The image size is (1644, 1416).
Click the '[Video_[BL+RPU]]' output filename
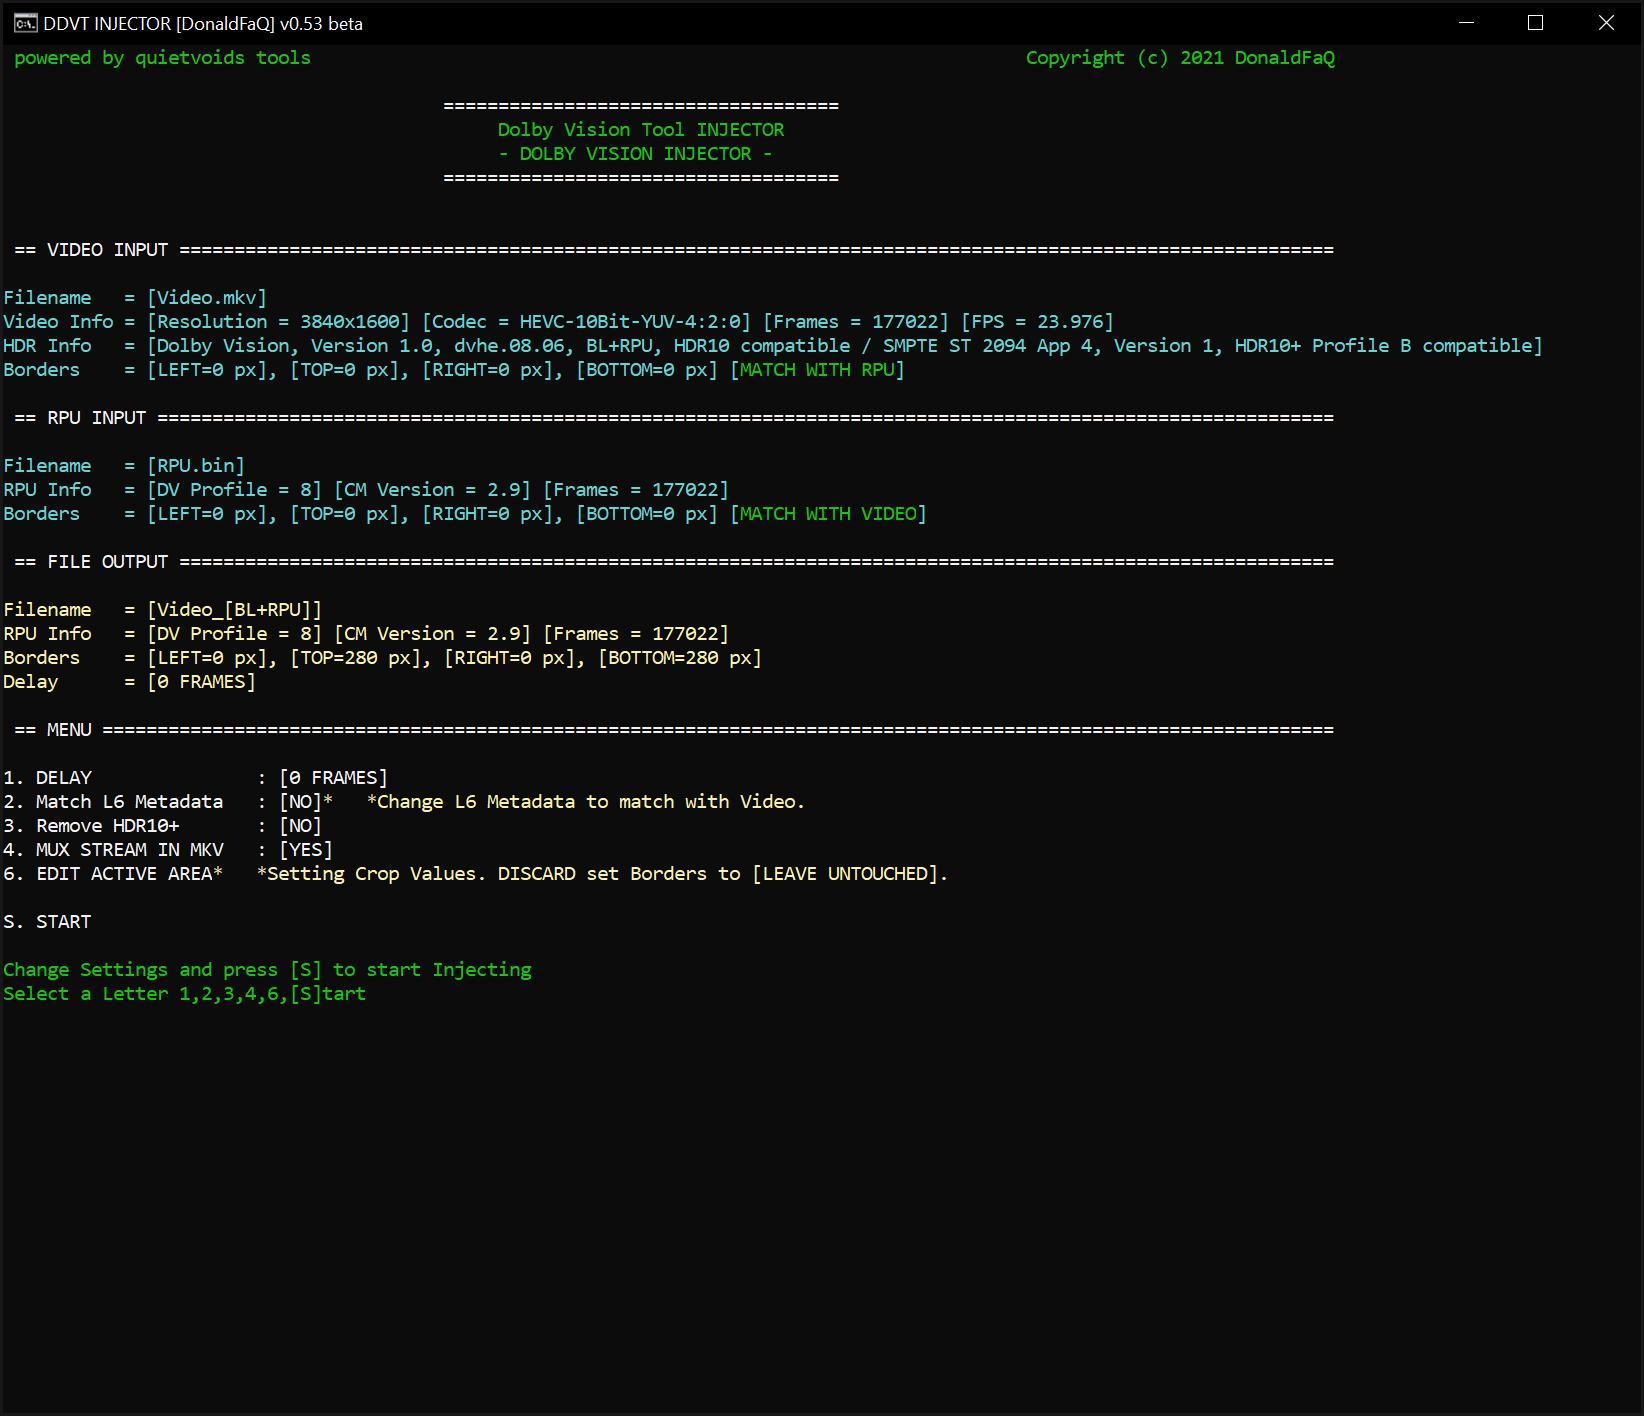(235, 610)
